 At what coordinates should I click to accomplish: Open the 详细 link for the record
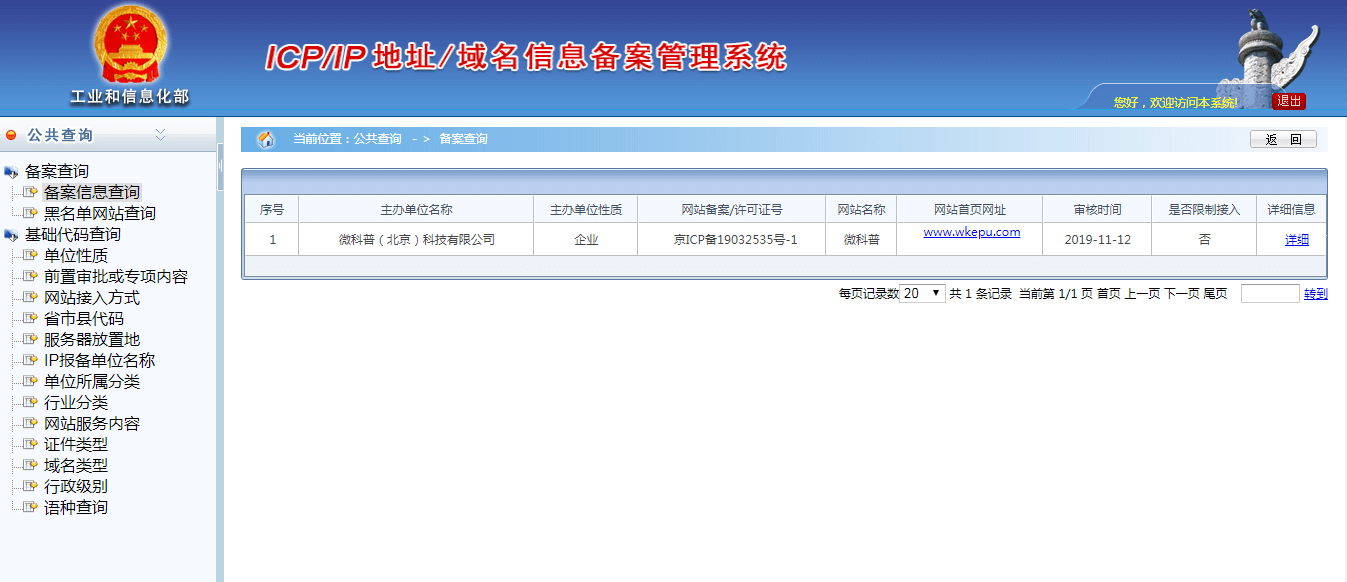coord(1296,239)
